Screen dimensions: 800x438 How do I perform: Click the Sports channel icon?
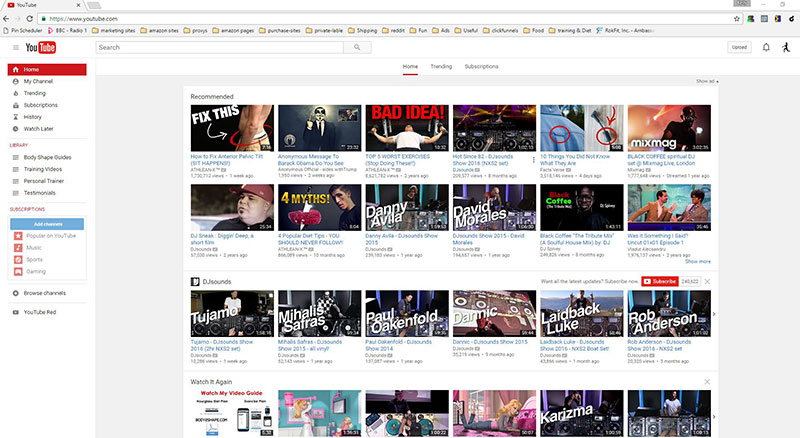point(18,259)
